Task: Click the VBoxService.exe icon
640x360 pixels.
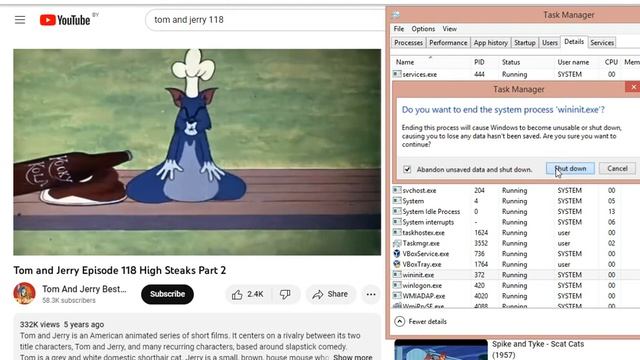Action: [397, 253]
